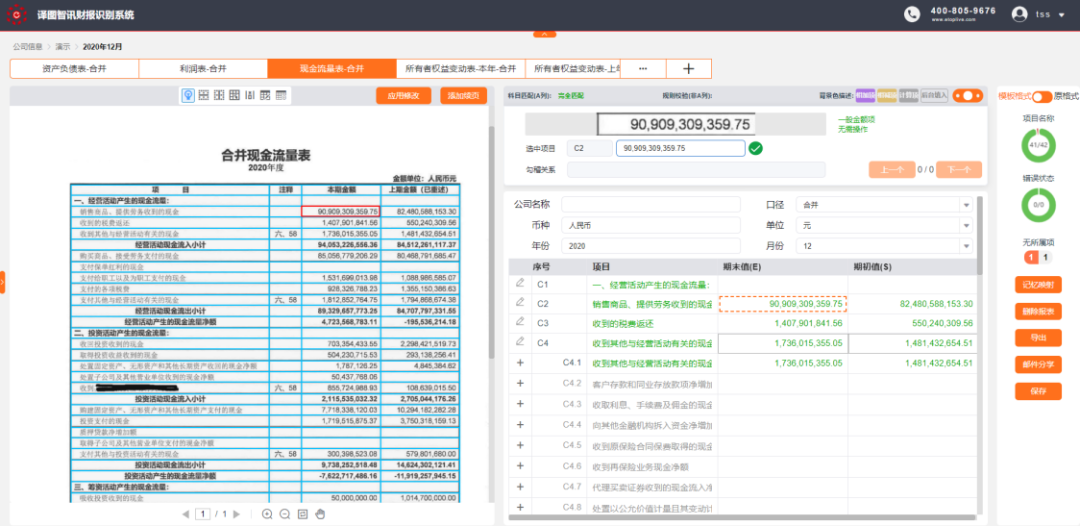Viewport: 1080px width, 526px height.
Task: Click cell 1,407,901,841.56 in right table
Action: click(x=782, y=323)
